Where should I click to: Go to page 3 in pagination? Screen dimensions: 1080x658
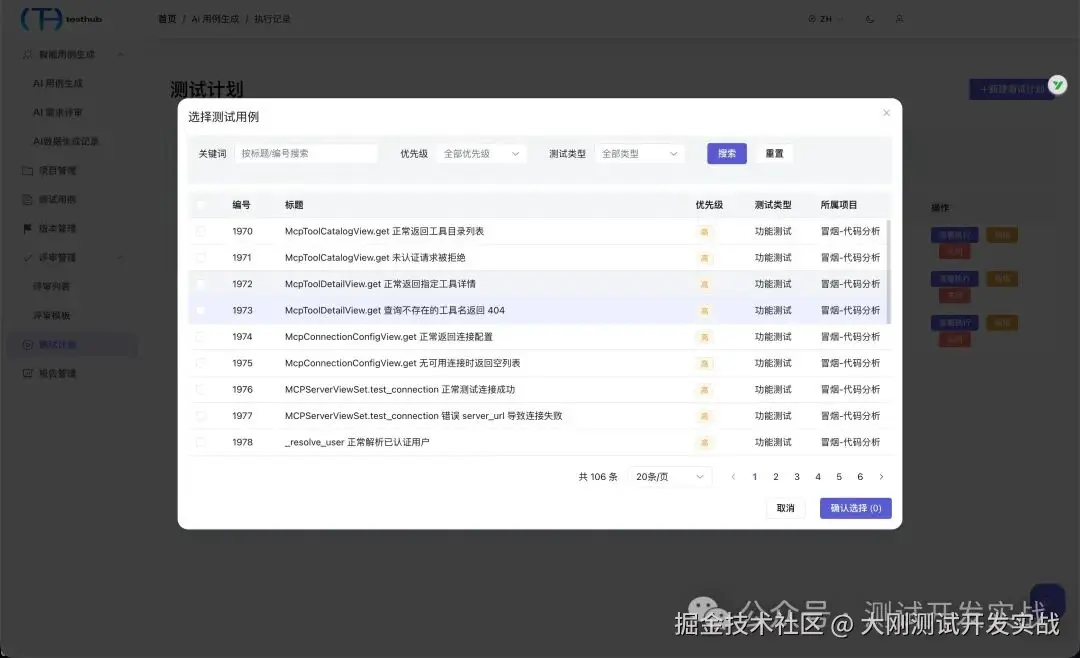point(797,477)
